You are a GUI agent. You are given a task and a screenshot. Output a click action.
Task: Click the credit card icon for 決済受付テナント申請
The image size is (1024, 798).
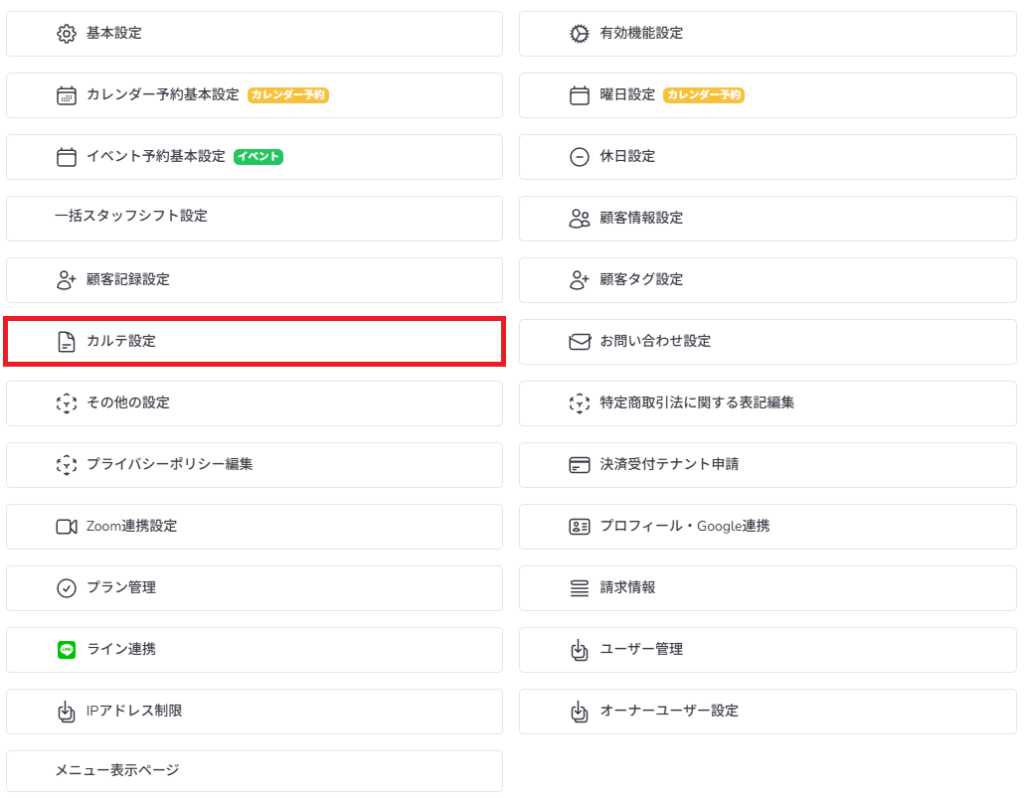[579, 465]
